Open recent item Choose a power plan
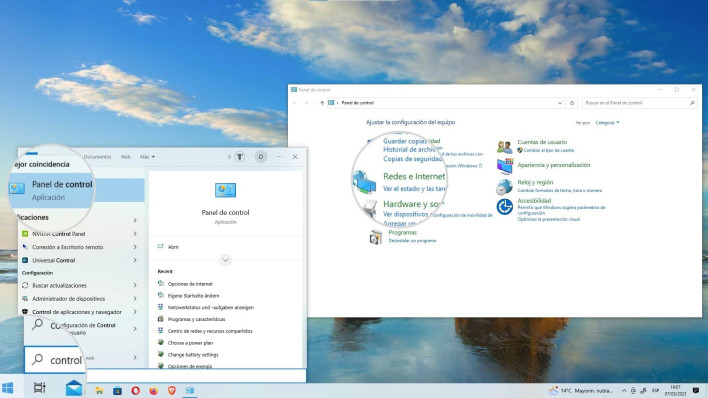The width and height of the screenshot is (708, 398). (x=190, y=343)
